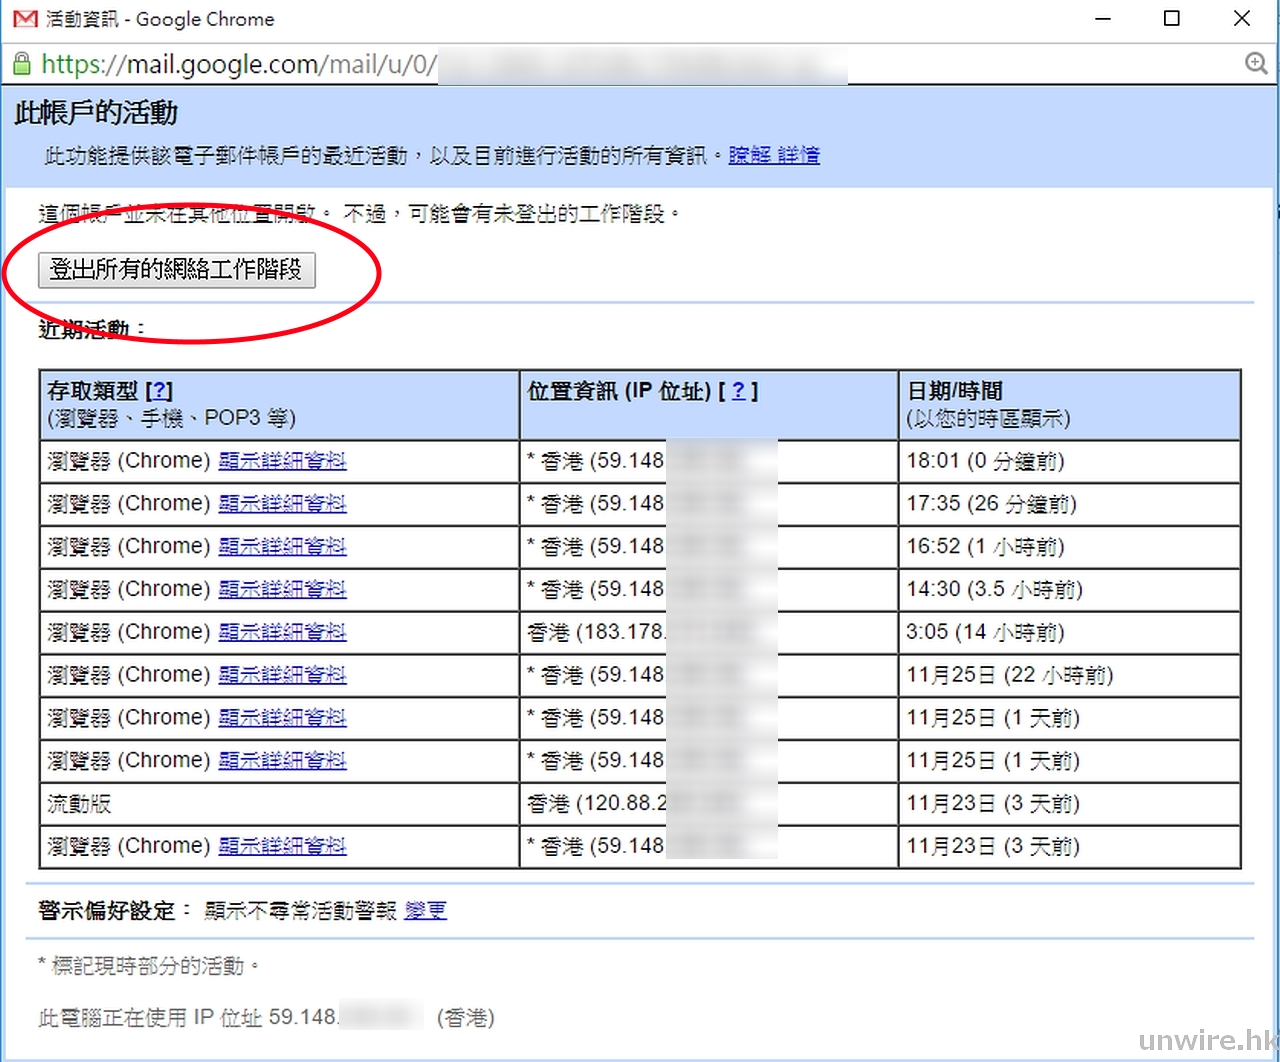The image size is (1280, 1062).
Task: Click the help [?] link beside 存取類型
Action: tap(160, 391)
